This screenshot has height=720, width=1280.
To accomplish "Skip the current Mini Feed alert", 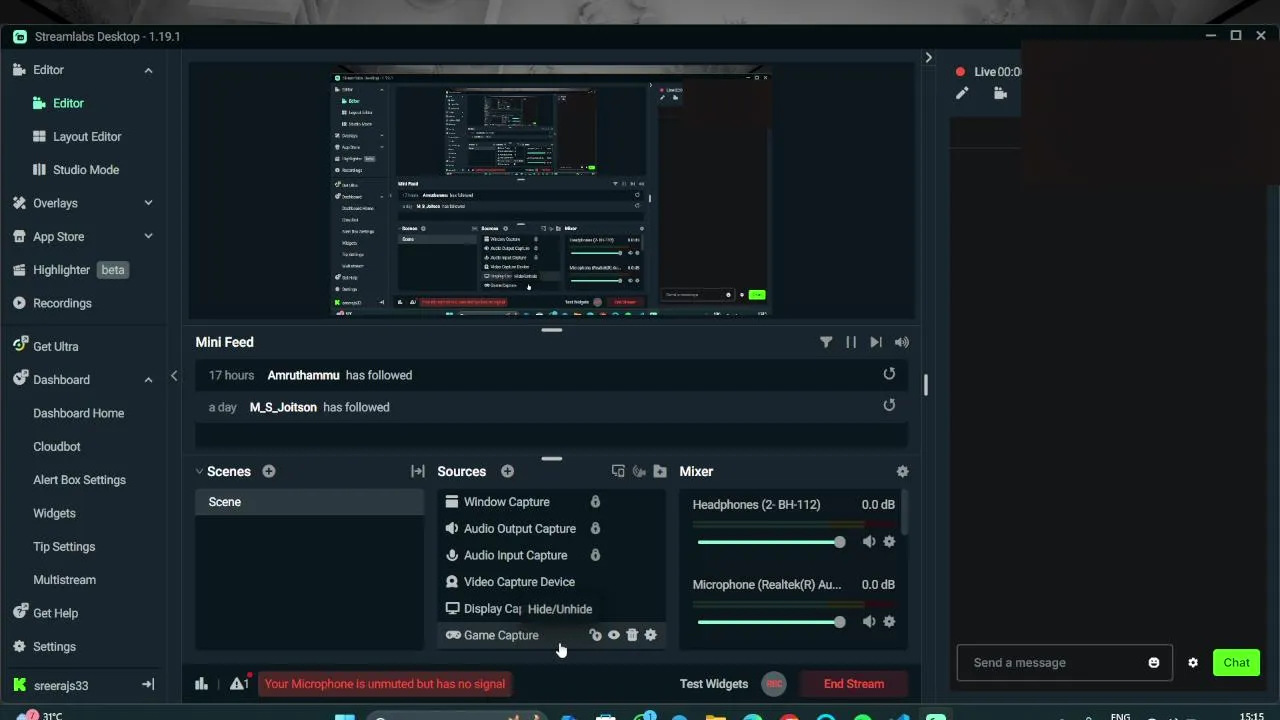I will 876,342.
